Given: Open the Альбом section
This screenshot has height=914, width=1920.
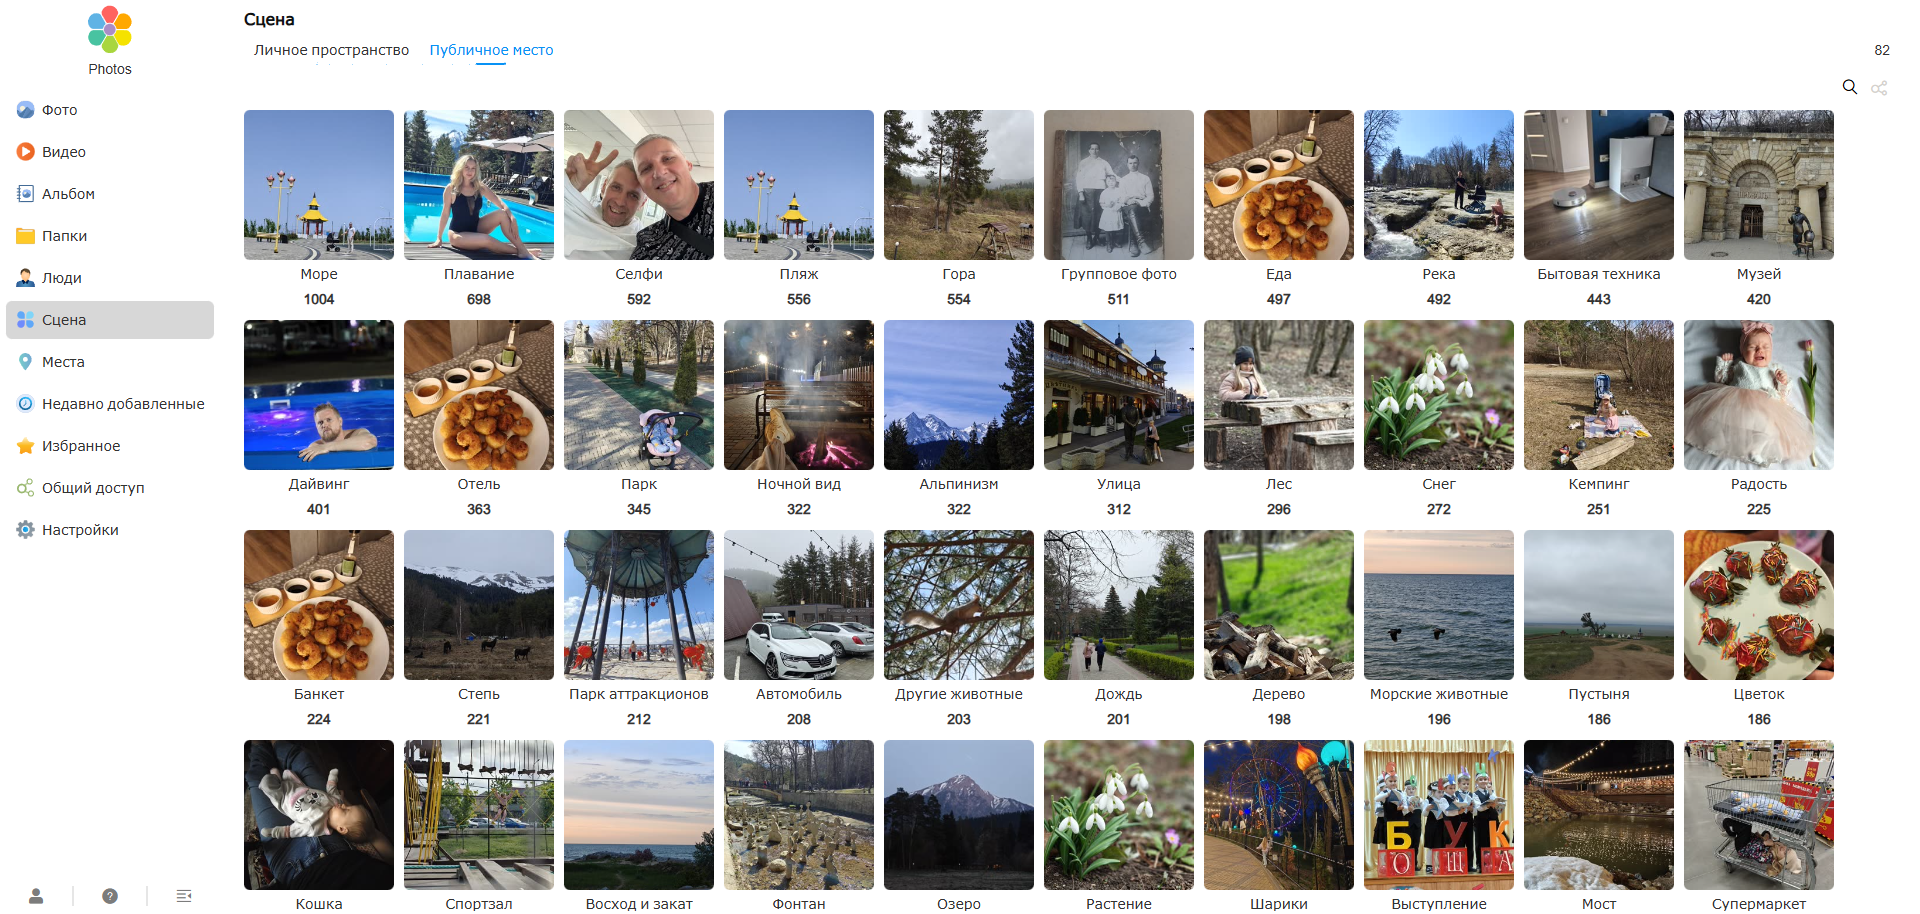Looking at the screenshot, I should [68, 194].
